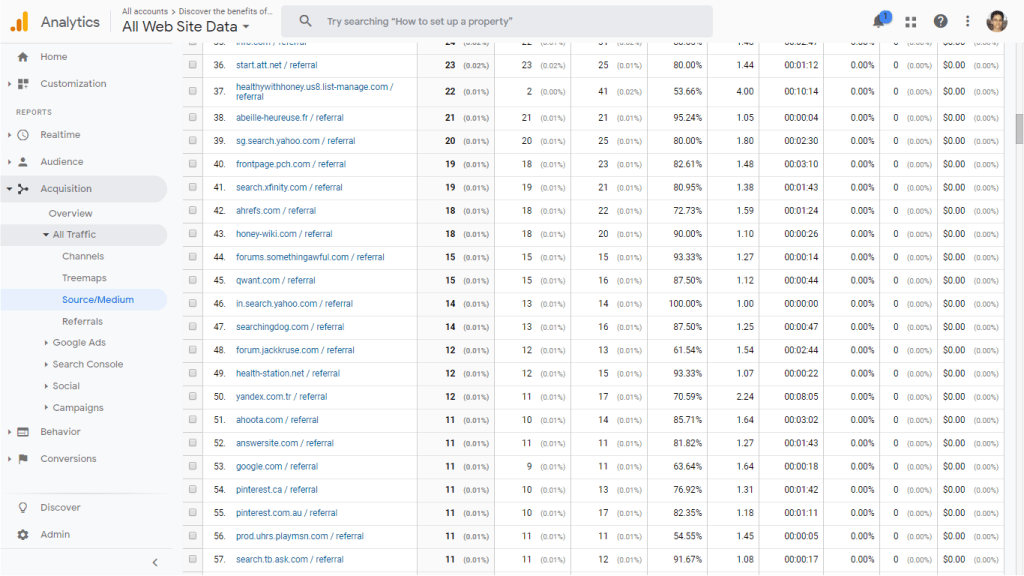Expand the Behavior section arrow

click(9, 432)
